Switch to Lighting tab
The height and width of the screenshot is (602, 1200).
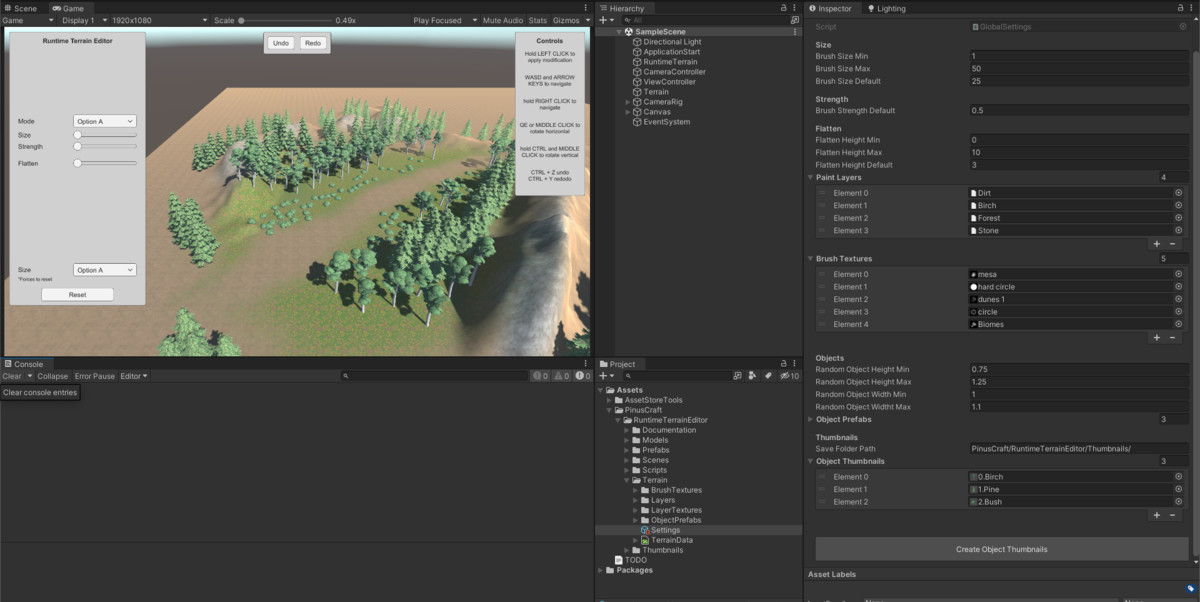coord(885,8)
